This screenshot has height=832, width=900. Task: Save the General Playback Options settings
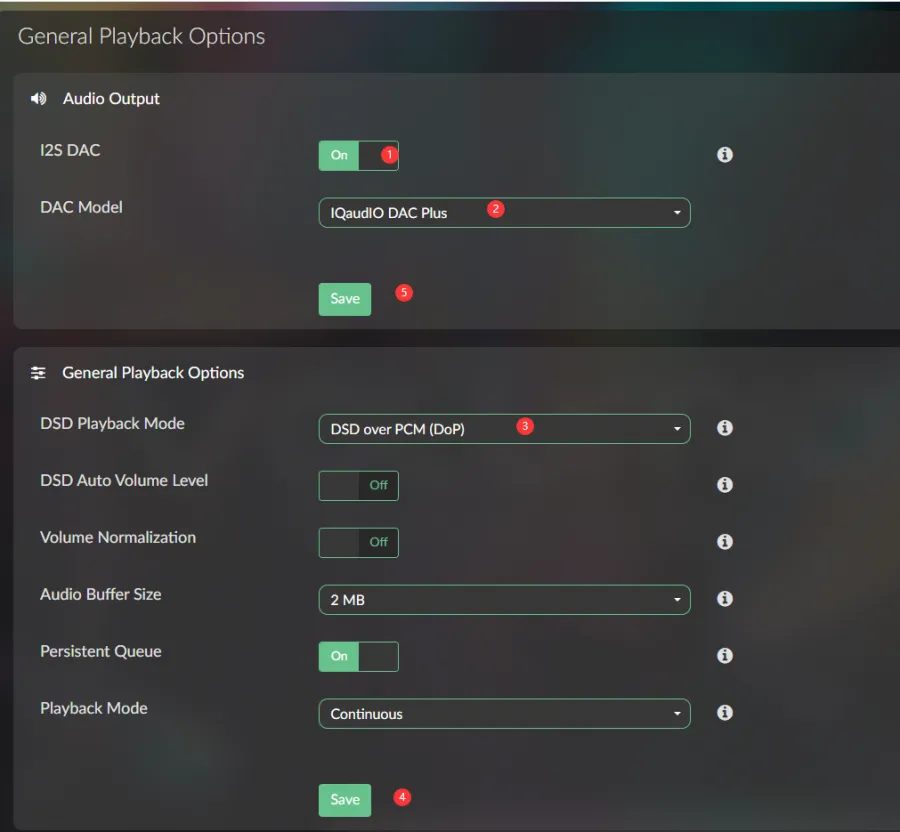coord(344,799)
